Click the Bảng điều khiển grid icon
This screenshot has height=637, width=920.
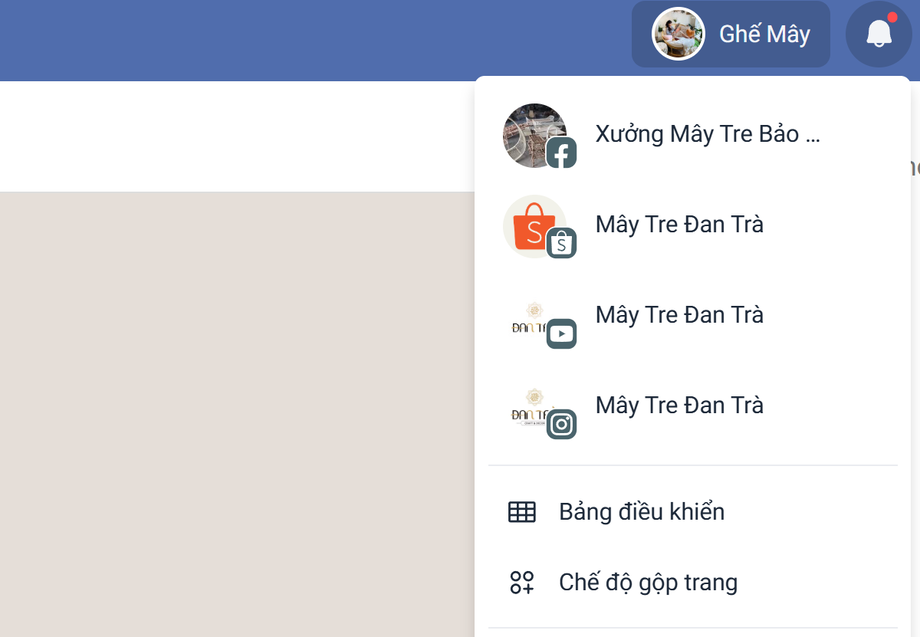pos(522,512)
